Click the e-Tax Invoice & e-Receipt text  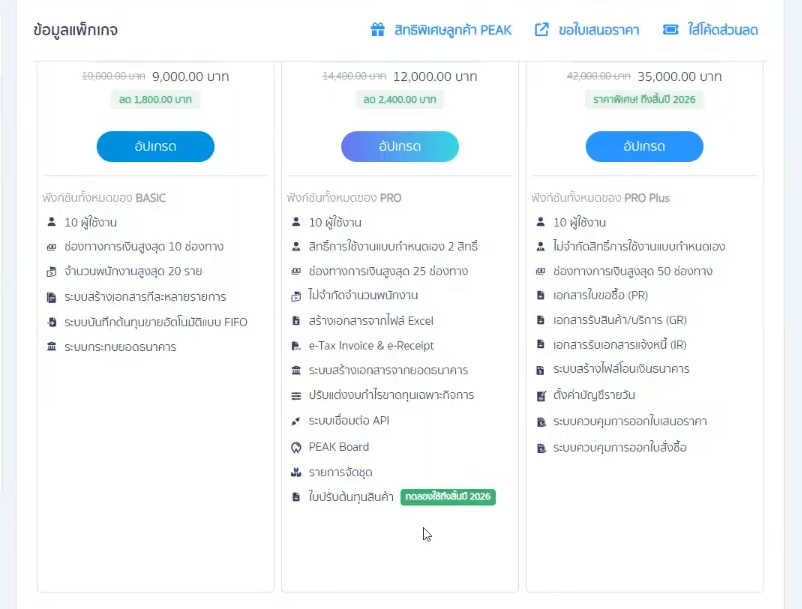pos(371,346)
